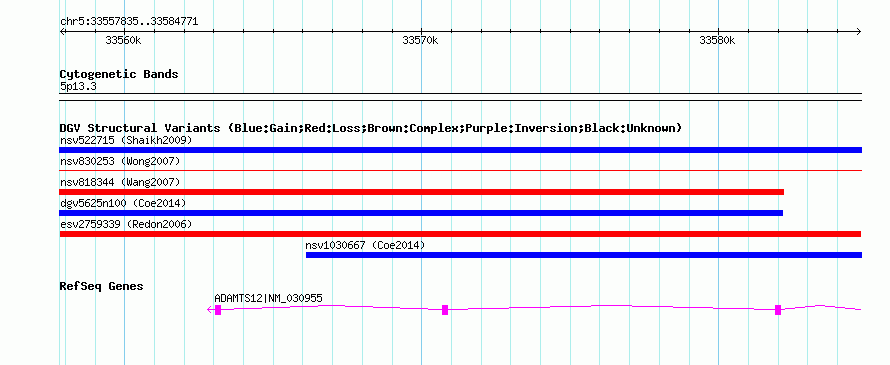
Task: Open the dgv5625n100 (Coe2014) label
Action: point(123,203)
